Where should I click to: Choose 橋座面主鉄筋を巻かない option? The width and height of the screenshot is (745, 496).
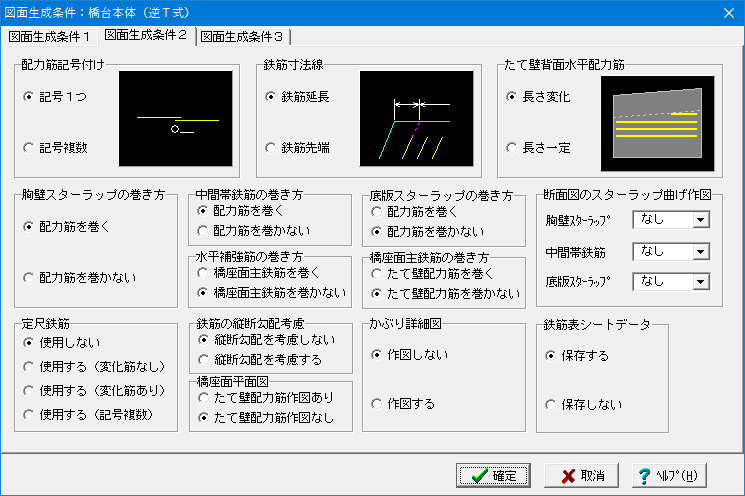point(271,293)
